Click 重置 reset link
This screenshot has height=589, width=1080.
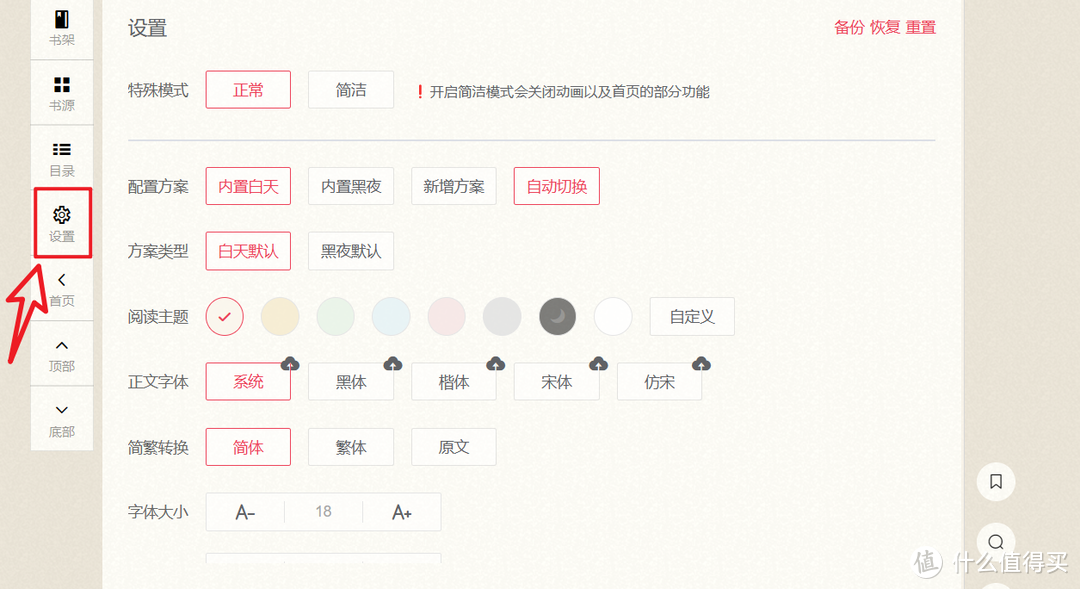point(921,28)
